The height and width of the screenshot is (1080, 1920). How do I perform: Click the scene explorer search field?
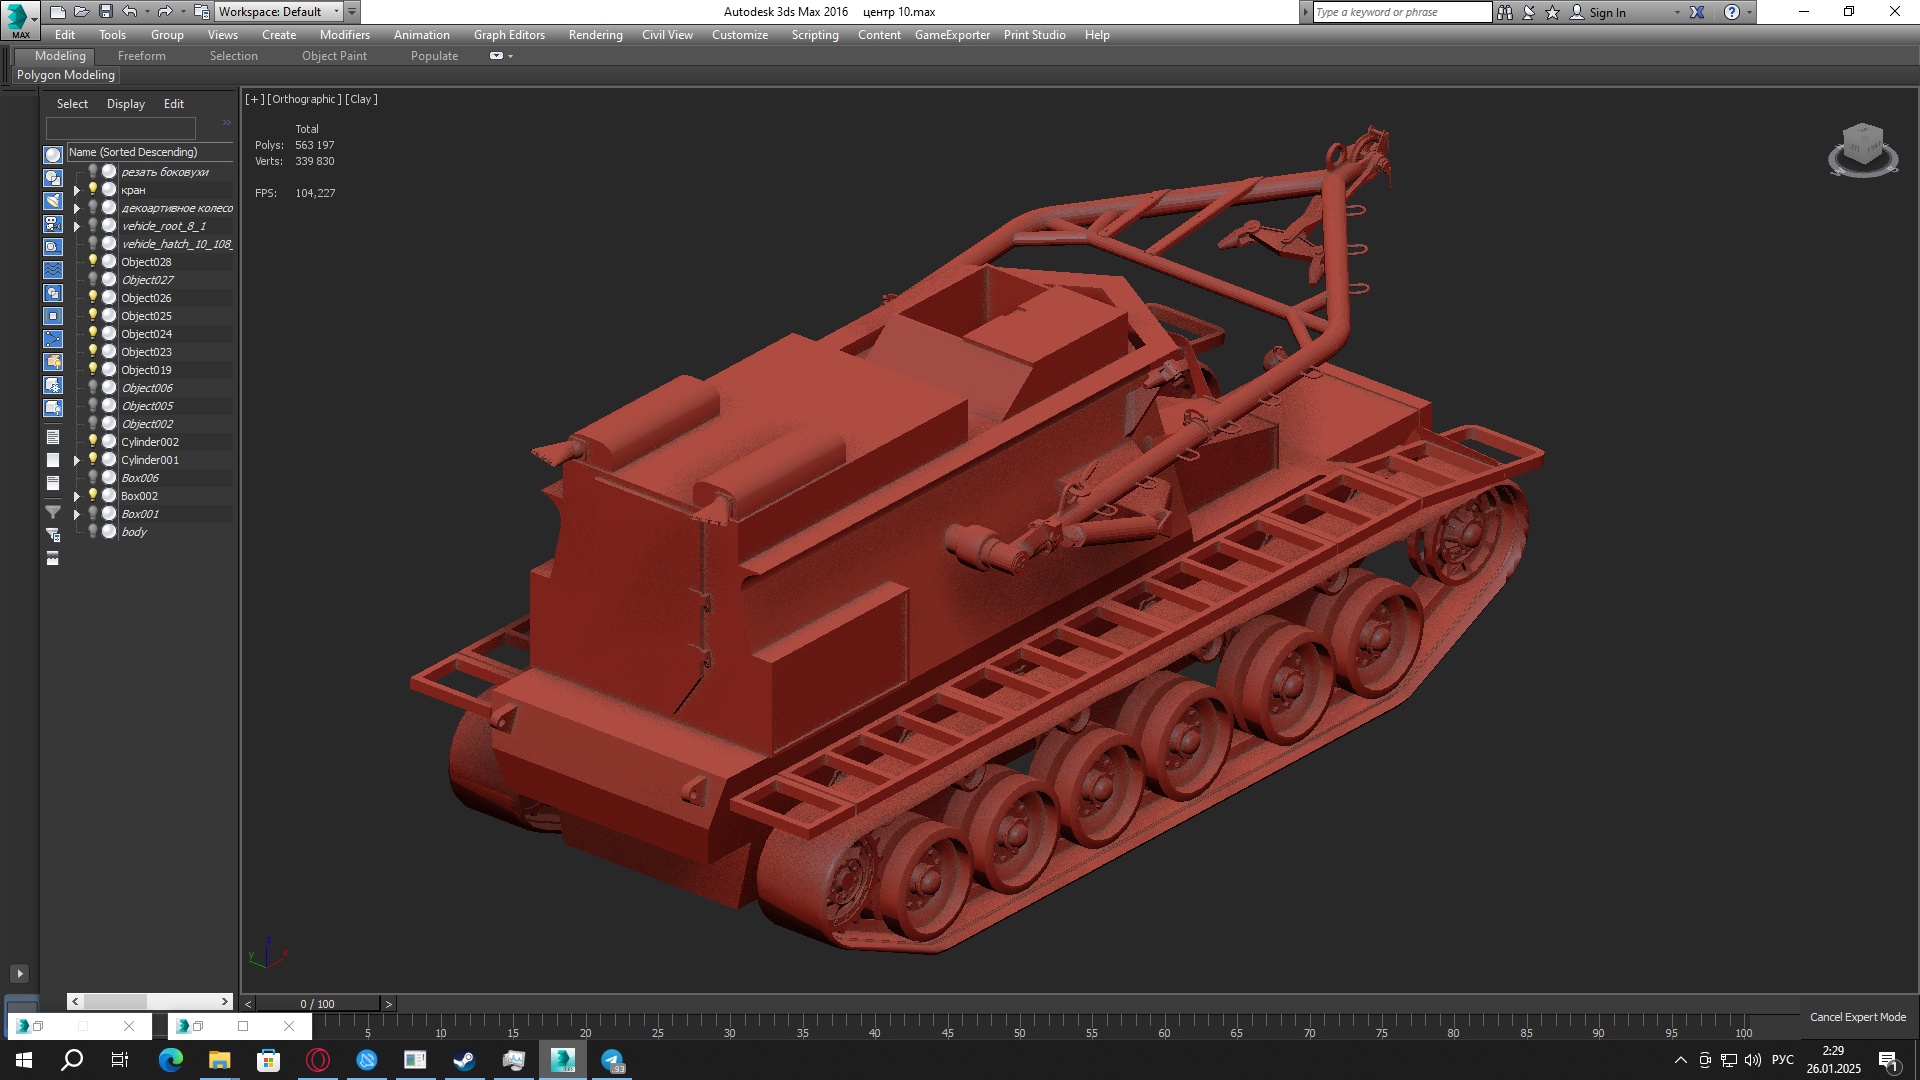pos(121,128)
